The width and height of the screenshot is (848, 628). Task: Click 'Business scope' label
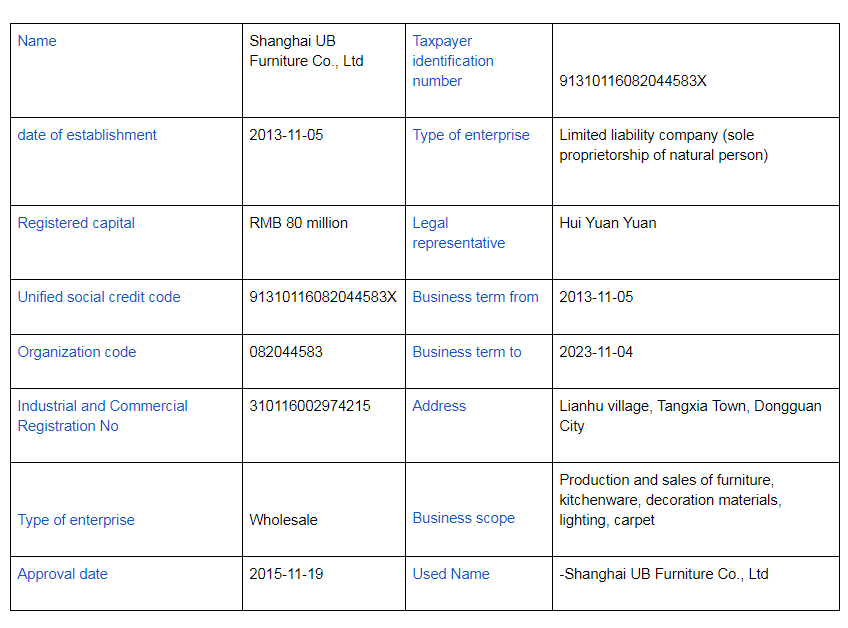click(x=463, y=518)
